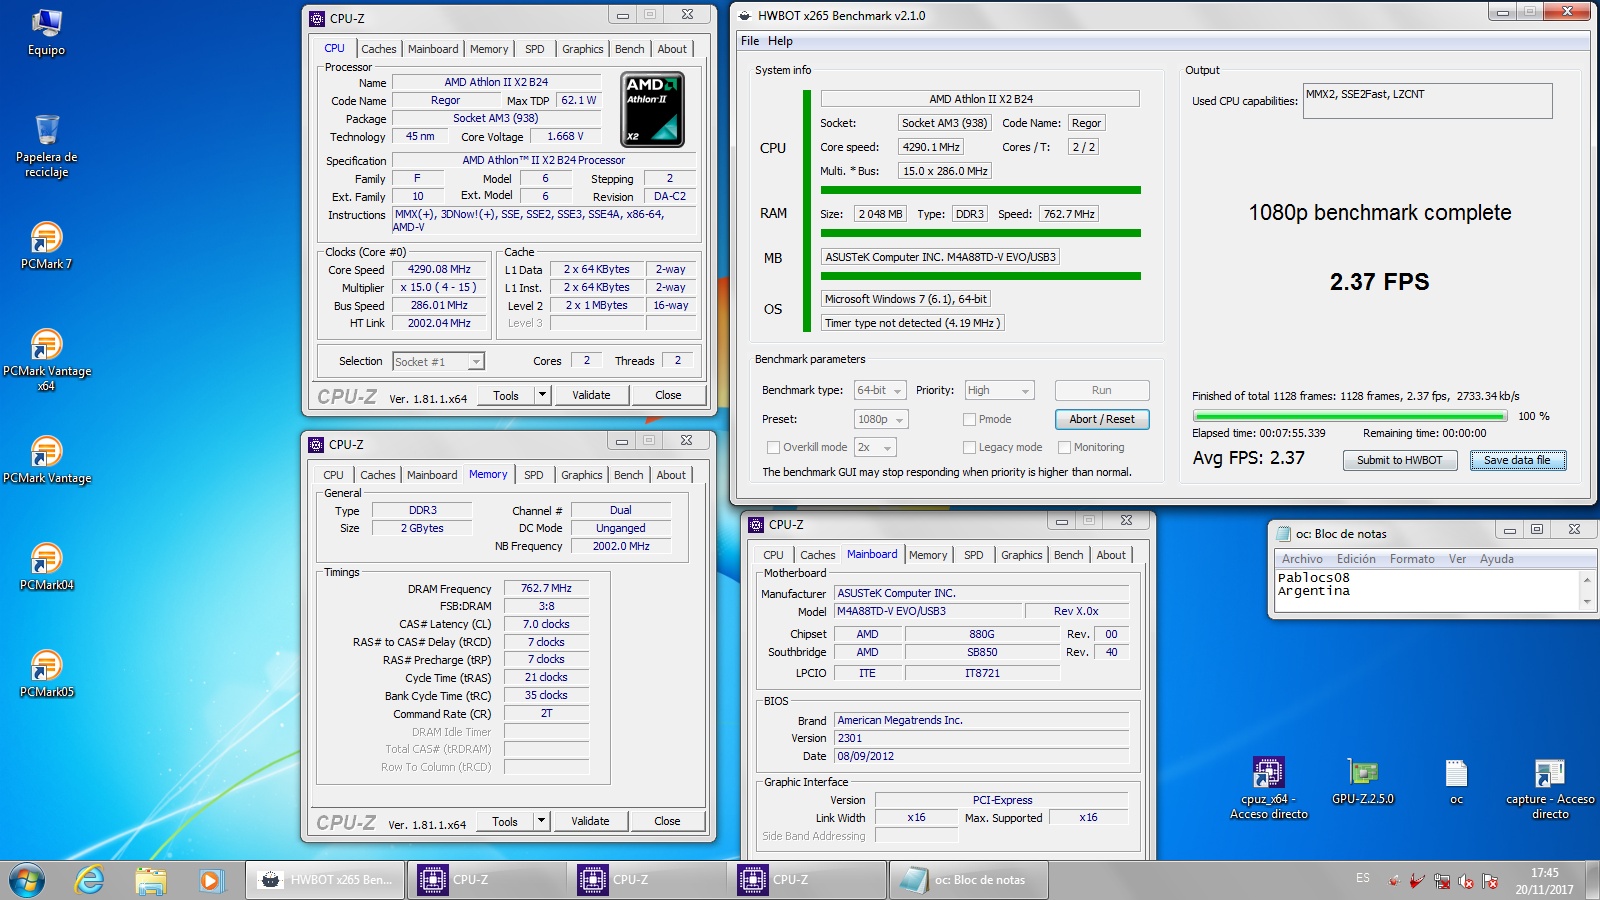Open Windows Media Player from taskbar

point(210,880)
